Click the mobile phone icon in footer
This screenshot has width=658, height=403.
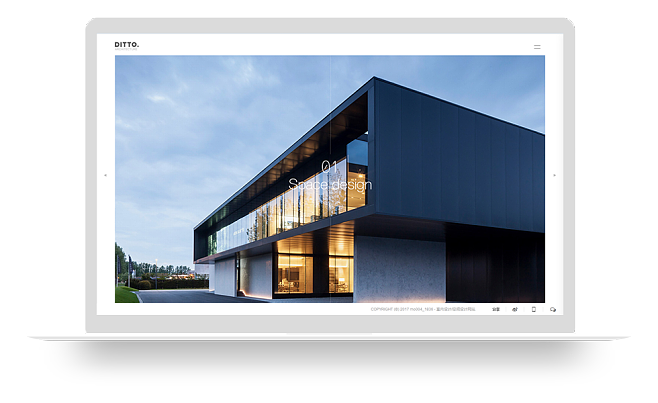534,310
